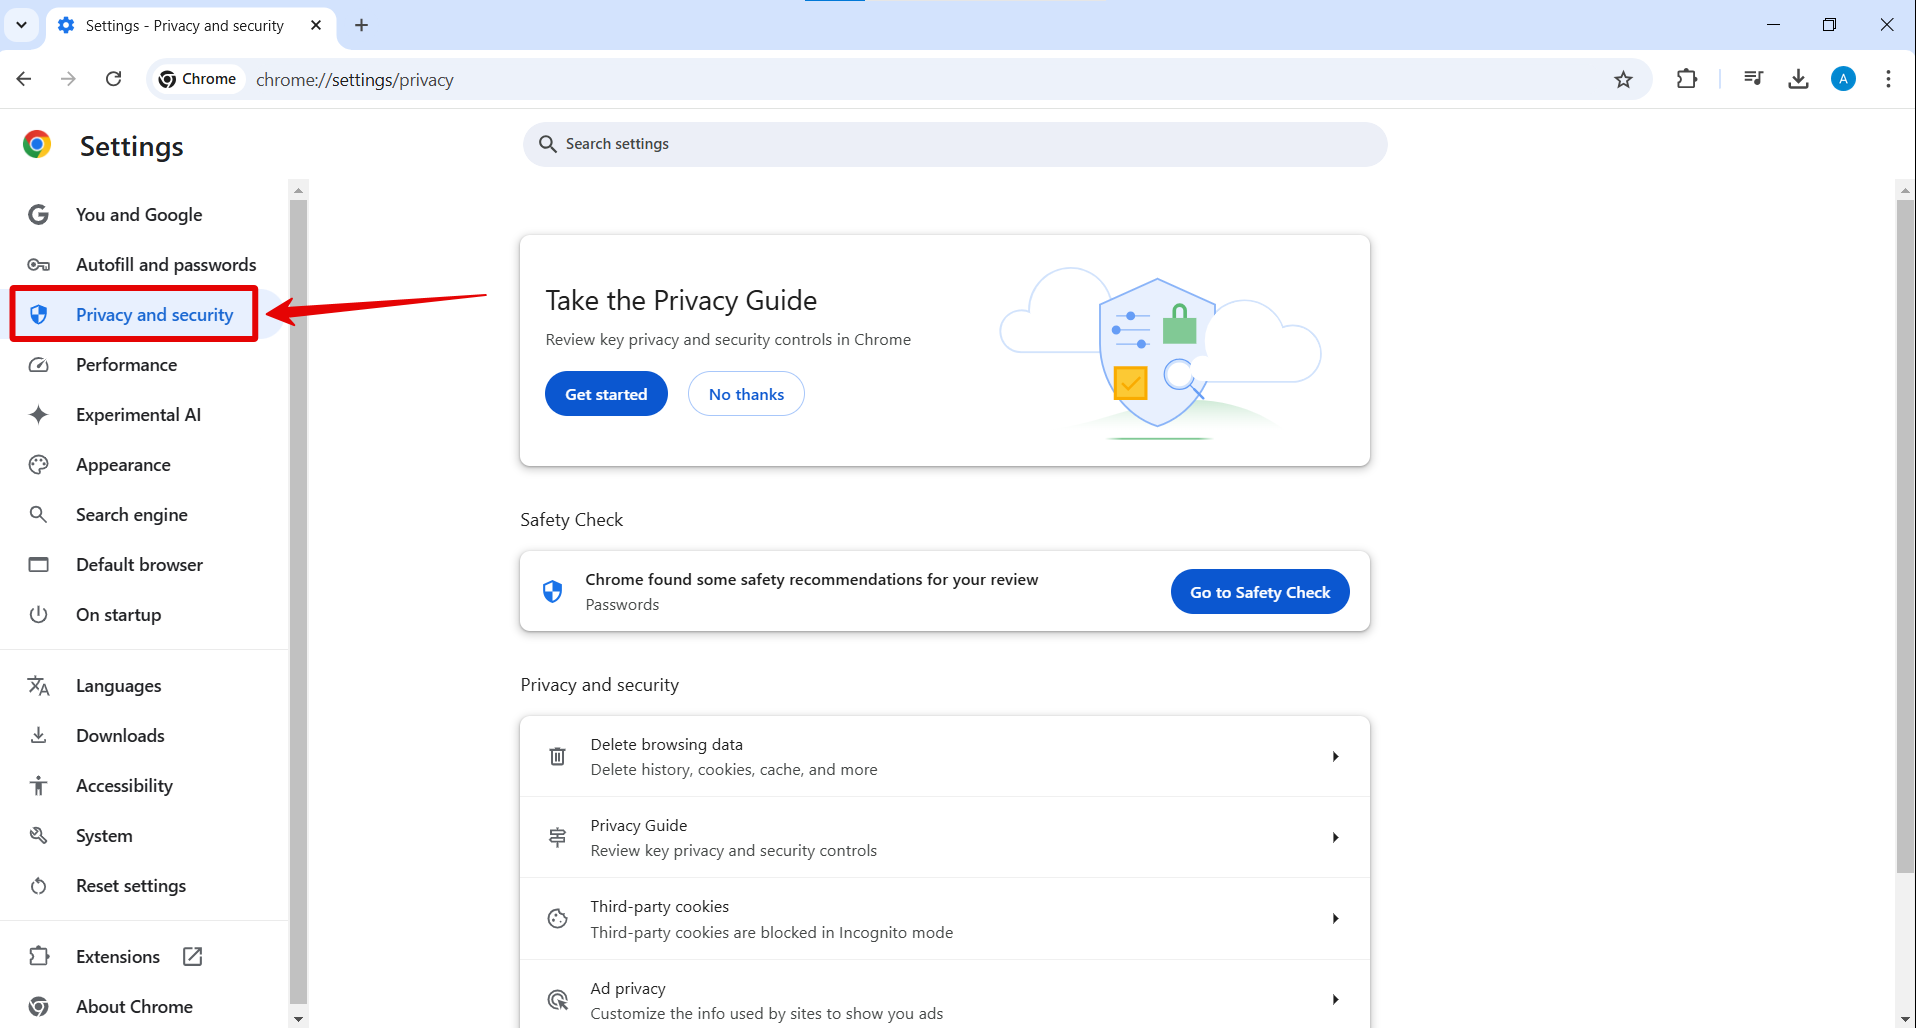The width and height of the screenshot is (1916, 1028).
Task: Open the Privacy Guide row arrow
Action: coord(1335,838)
